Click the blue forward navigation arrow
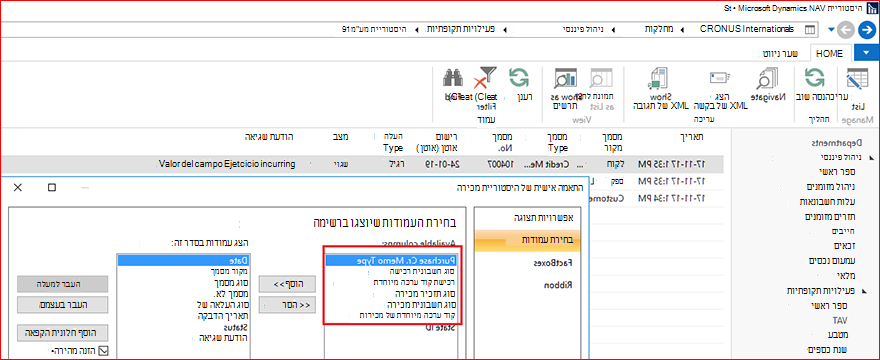 coord(867,30)
